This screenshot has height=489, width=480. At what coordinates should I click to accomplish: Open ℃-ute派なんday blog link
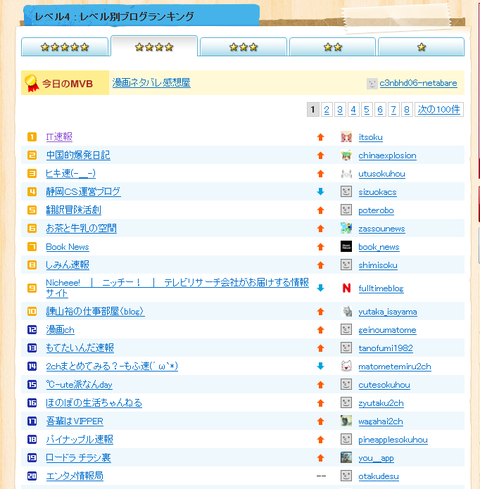(x=79, y=384)
